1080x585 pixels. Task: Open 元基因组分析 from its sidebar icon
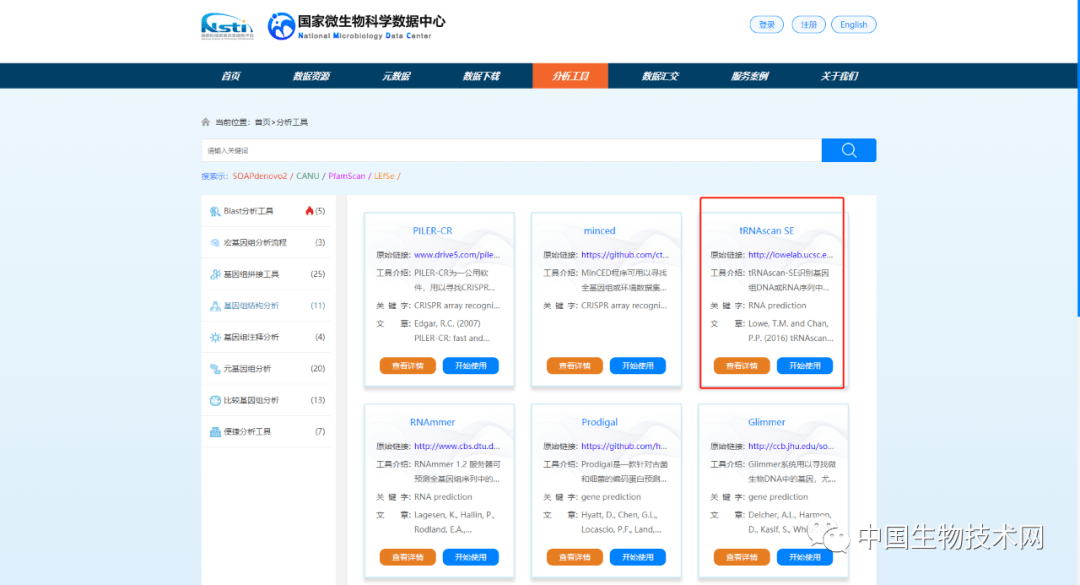click(216, 369)
